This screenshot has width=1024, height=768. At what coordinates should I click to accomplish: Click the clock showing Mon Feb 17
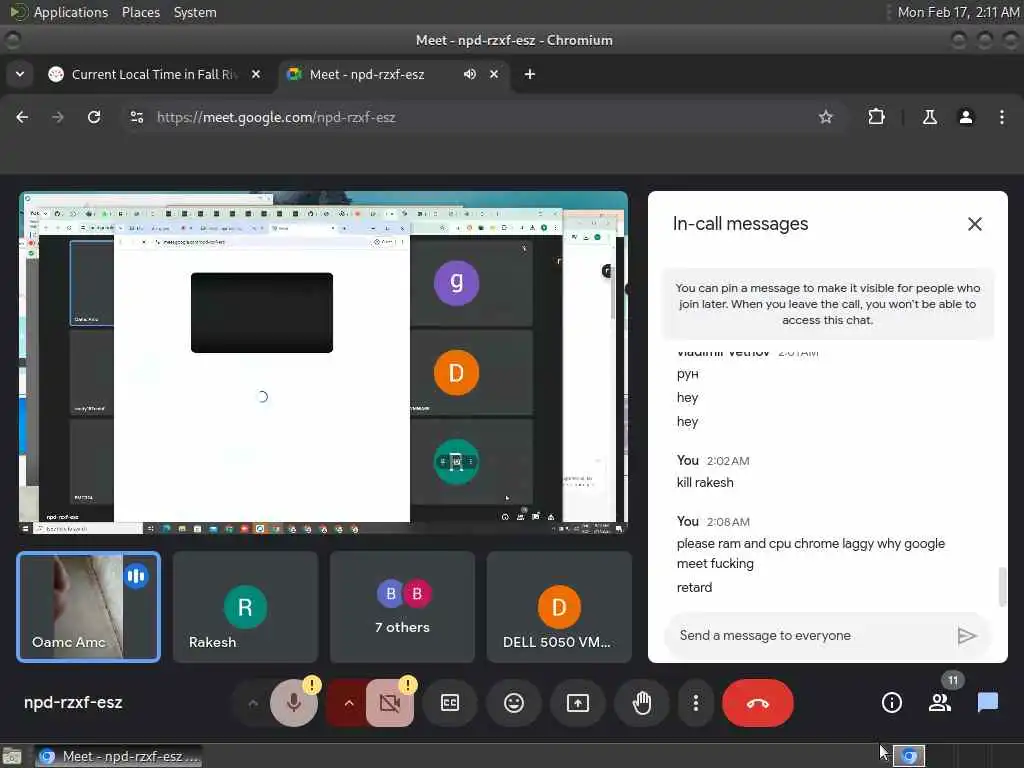[x=958, y=12]
